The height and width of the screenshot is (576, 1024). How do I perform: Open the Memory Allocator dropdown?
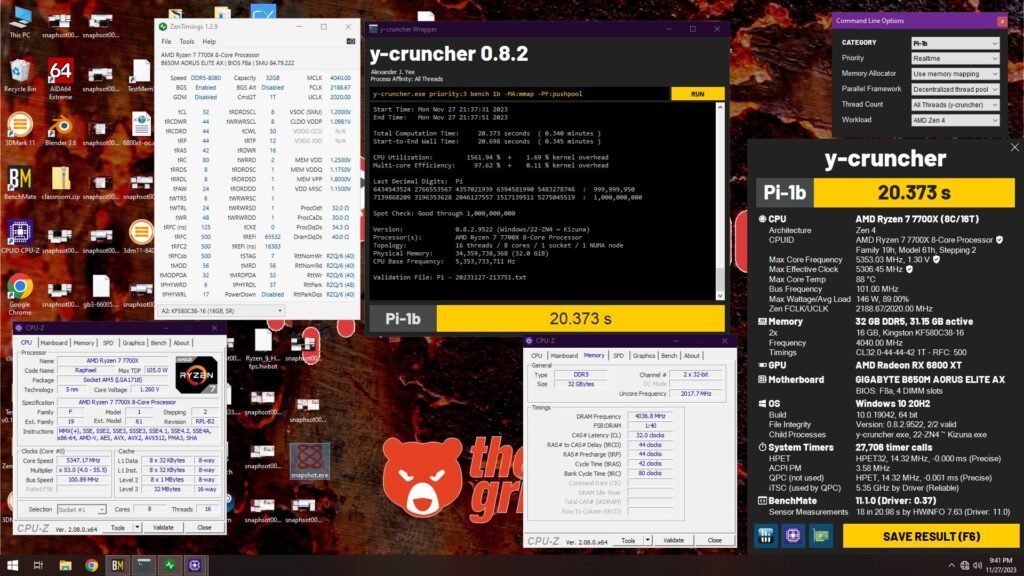[953, 73]
